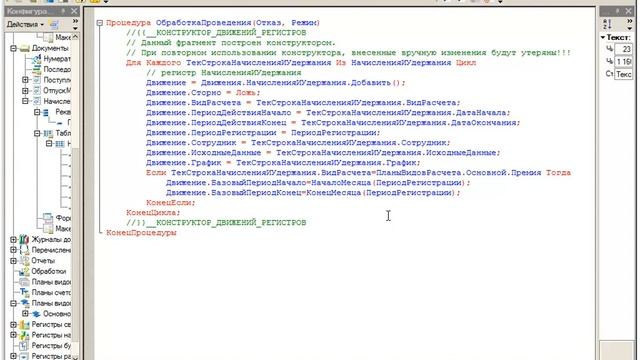Select the Последовательности node icon

36,69
